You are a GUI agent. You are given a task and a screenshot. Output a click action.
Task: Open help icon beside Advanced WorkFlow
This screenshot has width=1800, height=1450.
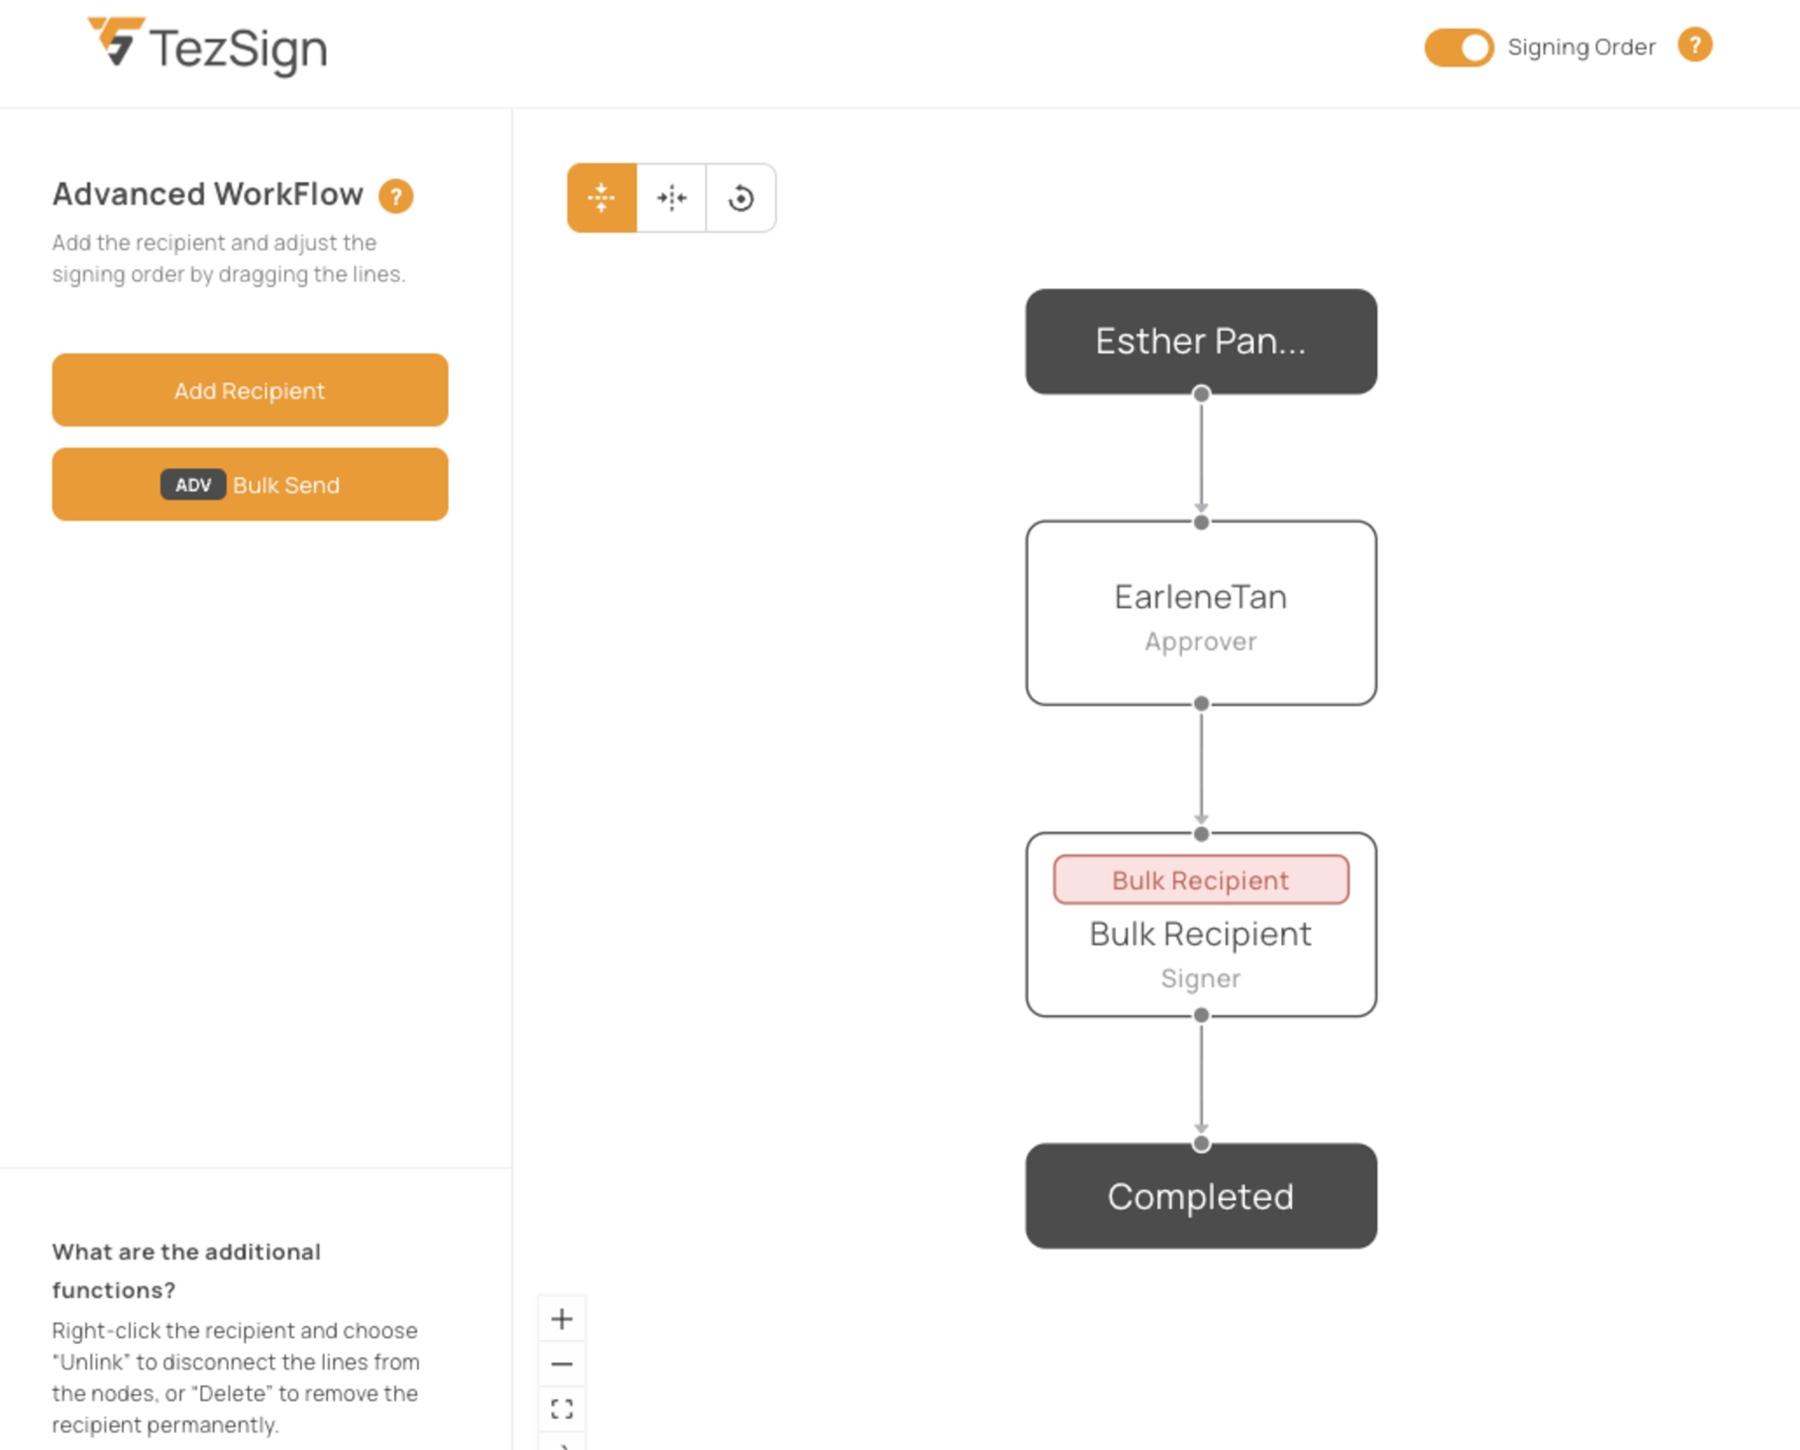(396, 196)
